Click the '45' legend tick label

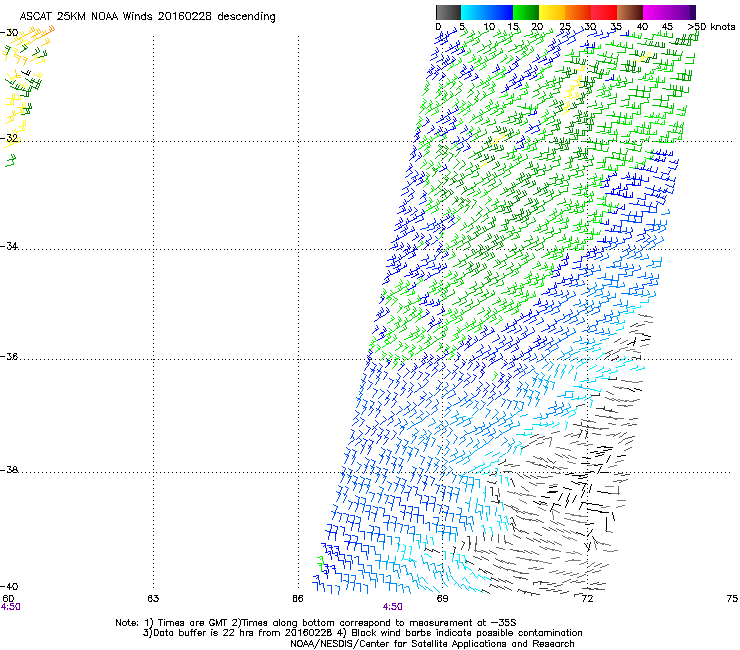click(667, 27)
